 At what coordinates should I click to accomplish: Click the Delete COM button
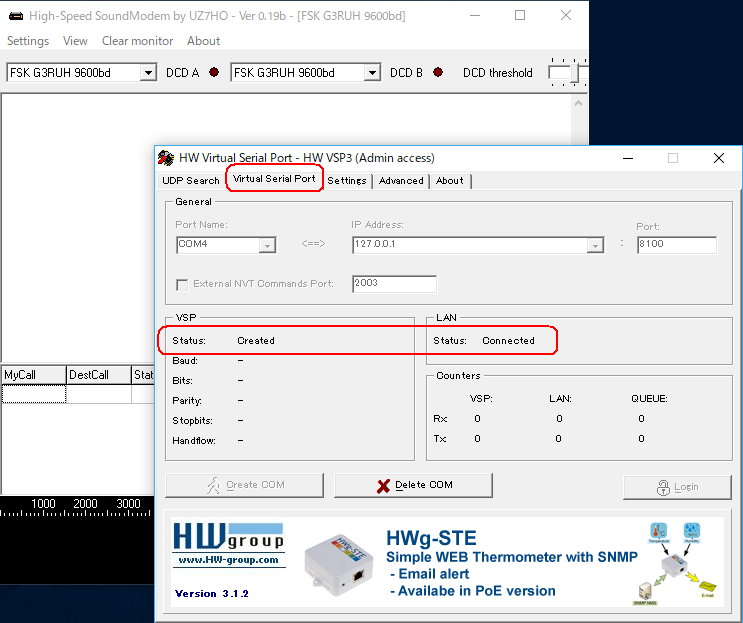(413, 485)
